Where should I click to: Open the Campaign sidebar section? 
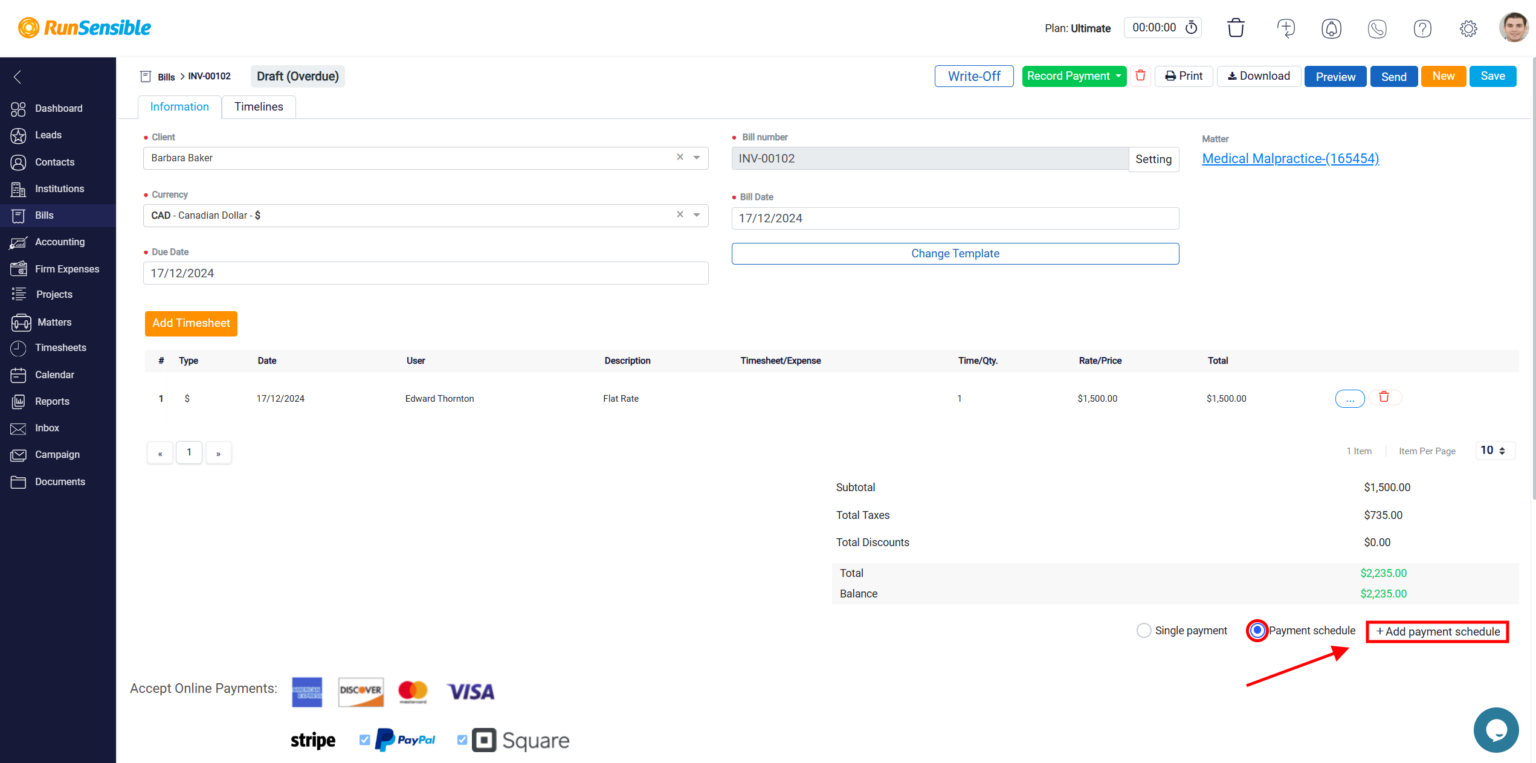tap(58, 454)
